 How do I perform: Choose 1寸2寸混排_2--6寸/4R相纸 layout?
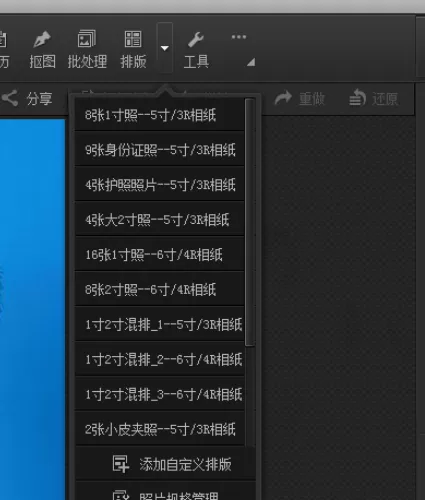click(x=160, y=360)
